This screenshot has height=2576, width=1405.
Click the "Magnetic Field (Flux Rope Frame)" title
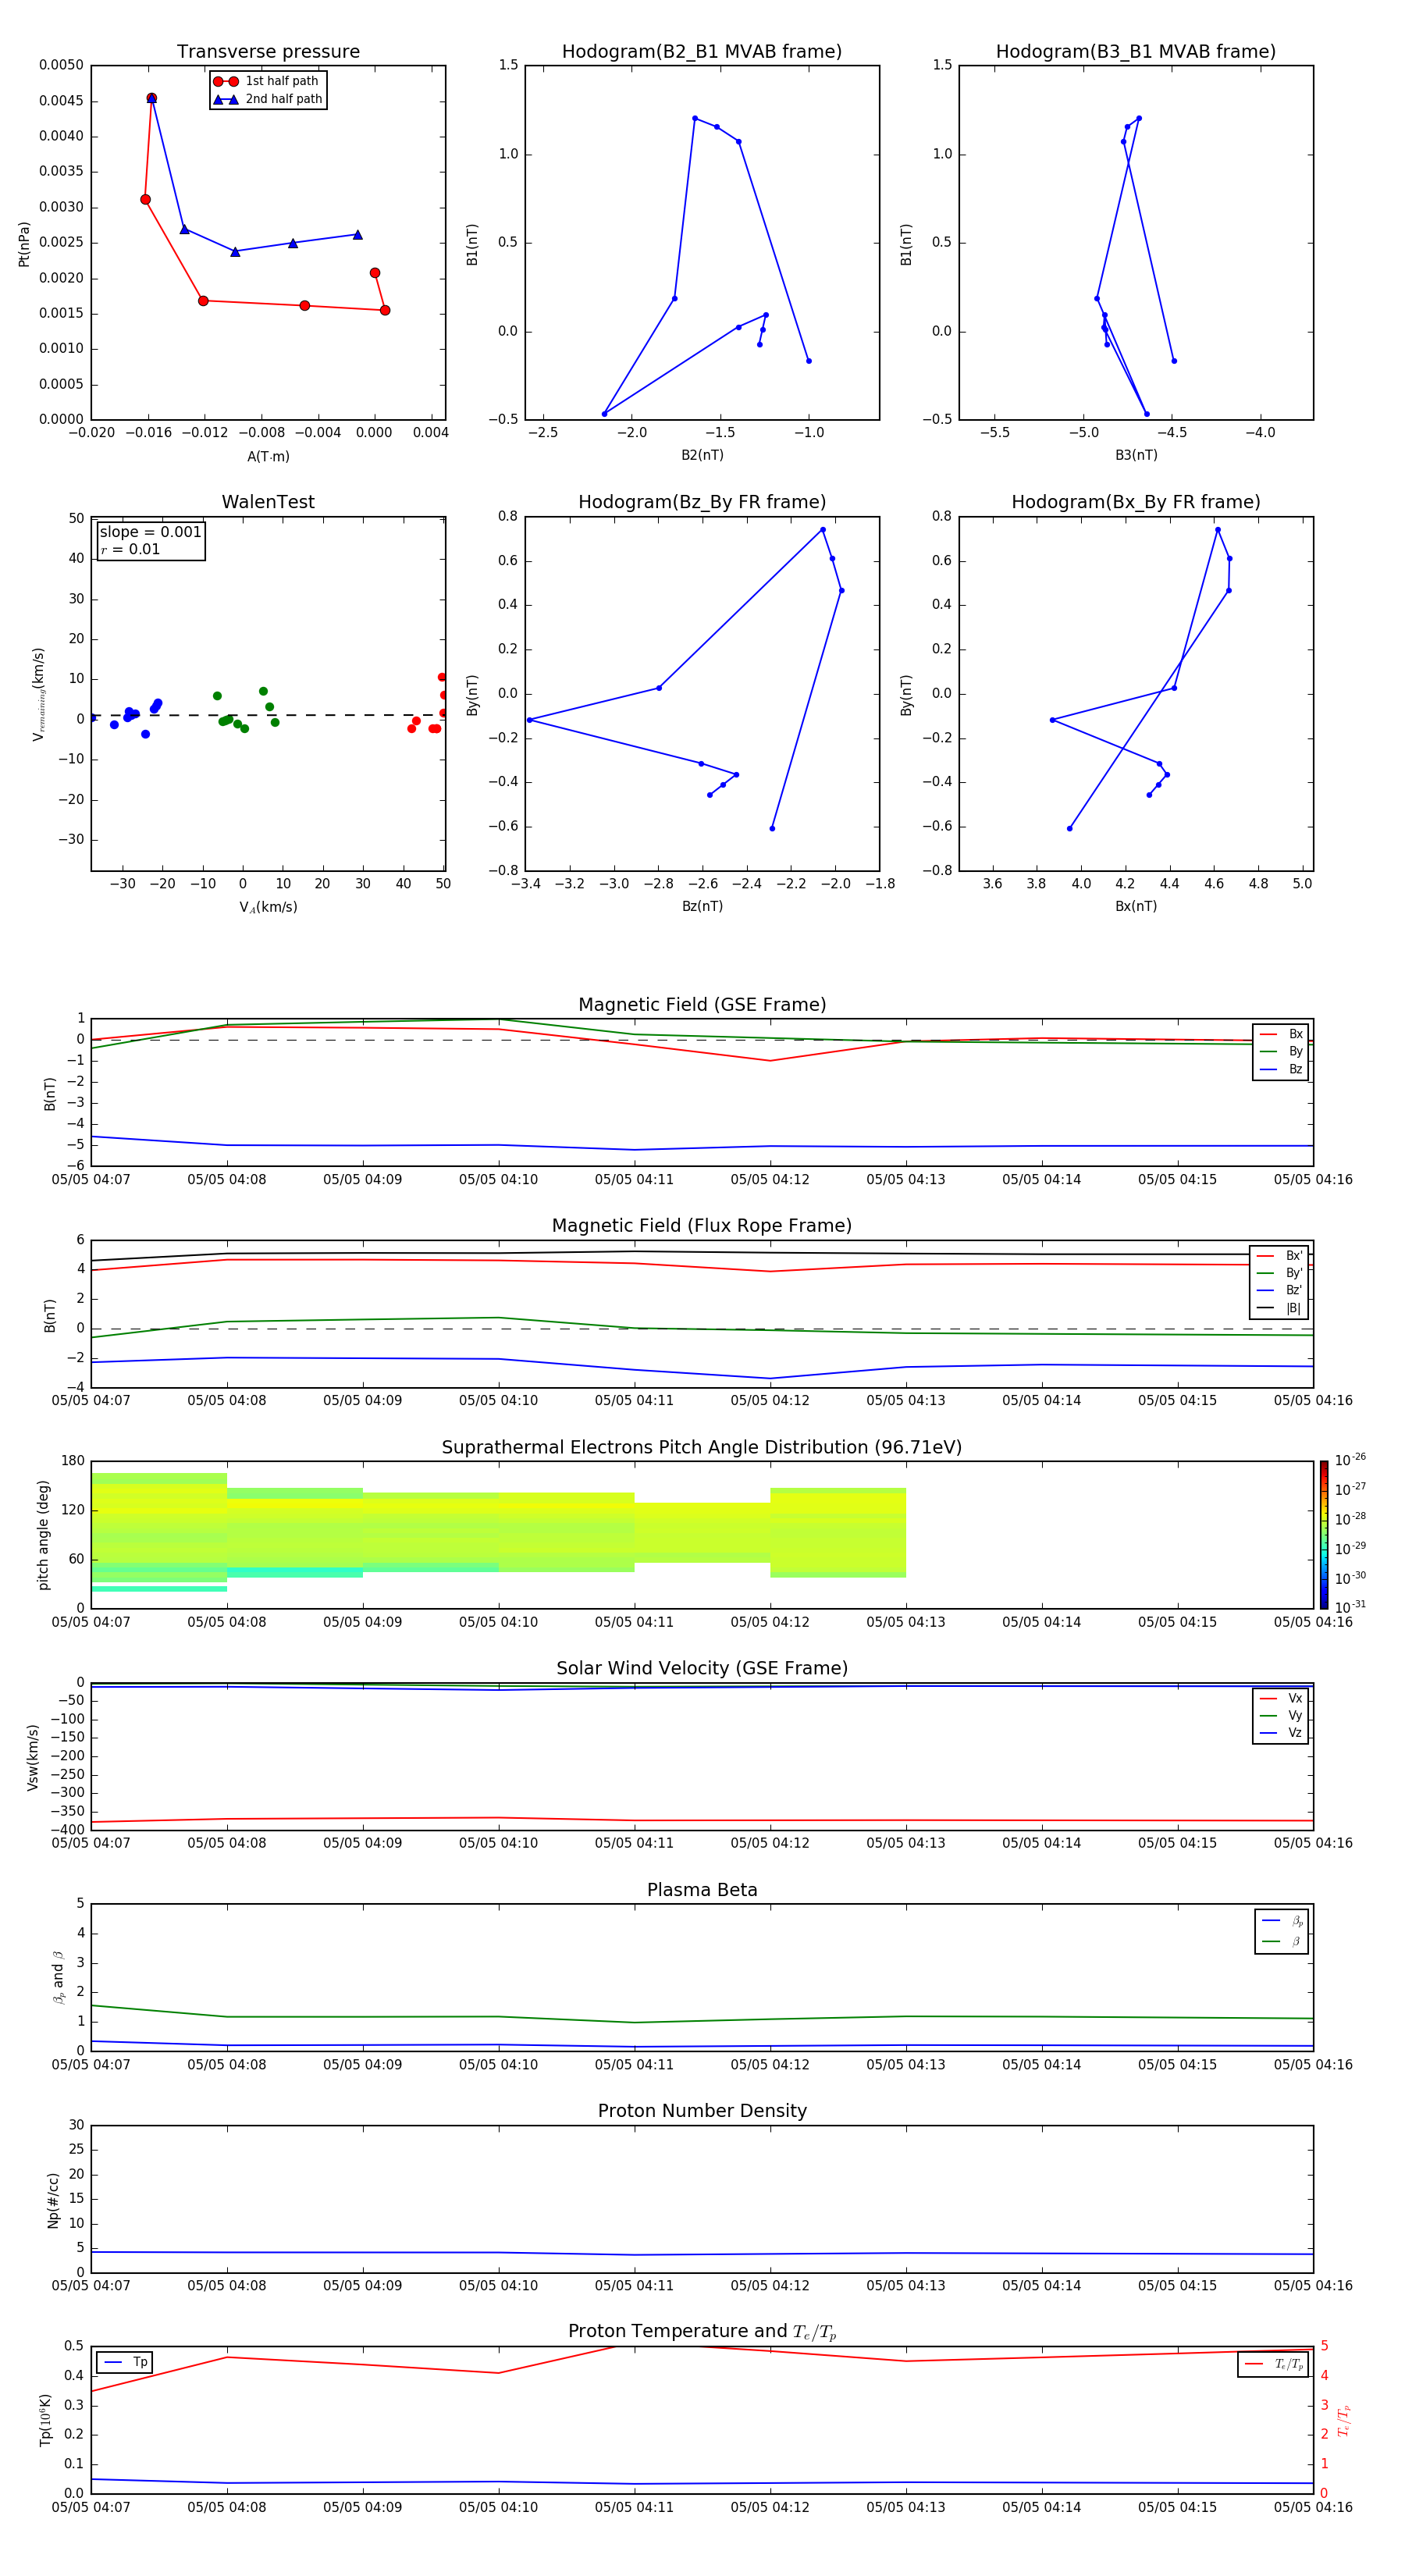pyautogui.click(x=702, y=1226)
